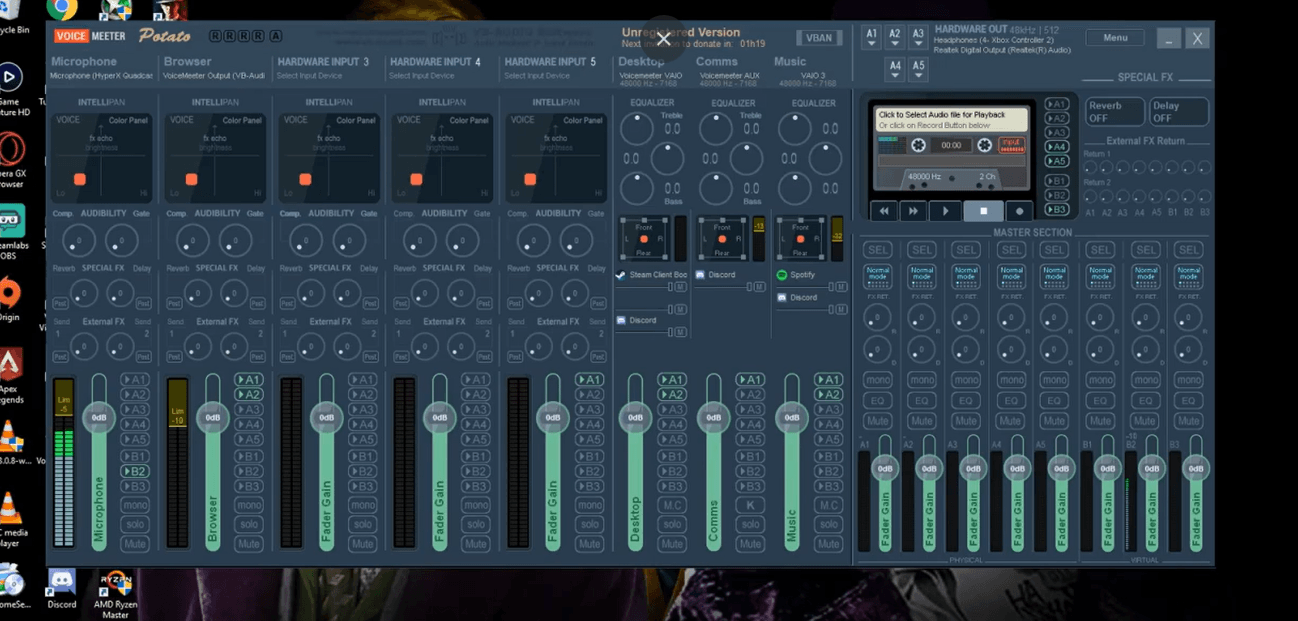Click the Microphone level meter

pos(63,462)
